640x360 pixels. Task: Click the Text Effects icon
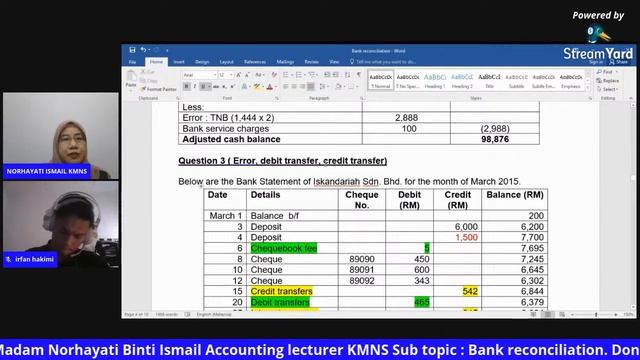pyautogui.click(x=244, y=87)
